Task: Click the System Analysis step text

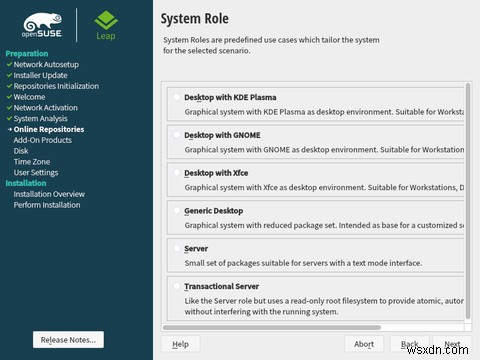Action: pyautogui.click(x=40, y=119)
